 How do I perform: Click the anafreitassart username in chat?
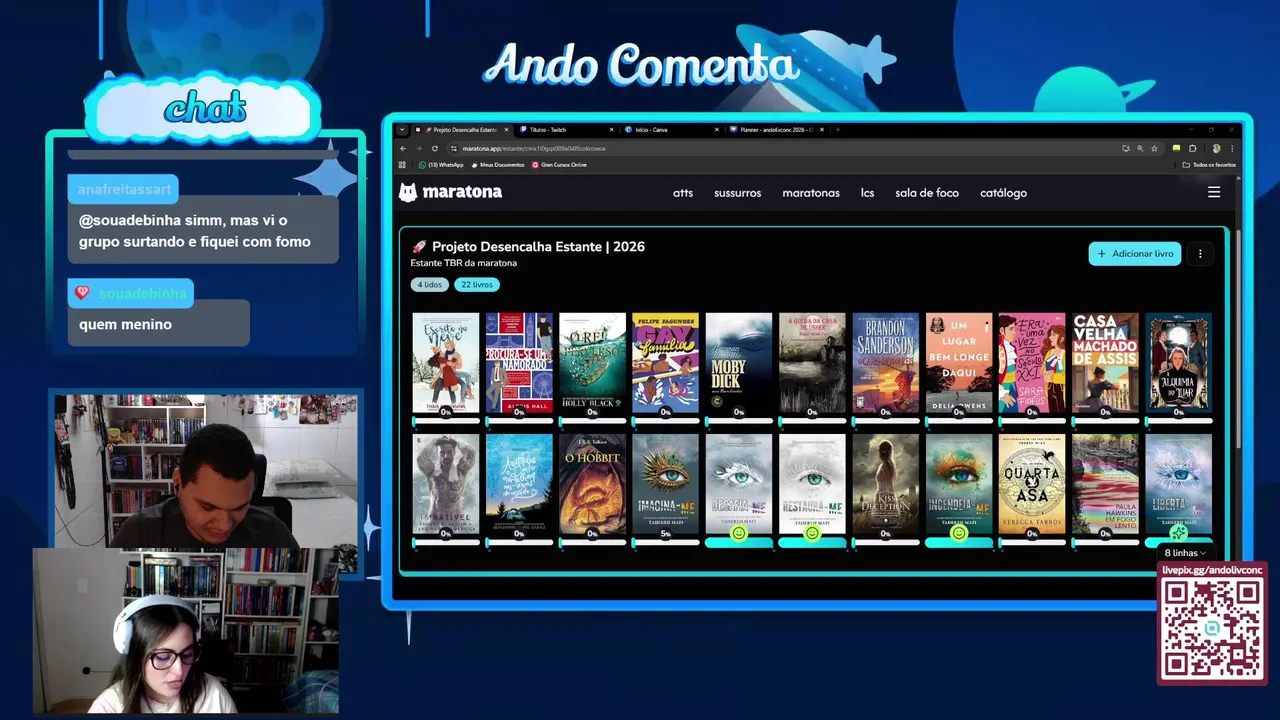tap(122, 190)
